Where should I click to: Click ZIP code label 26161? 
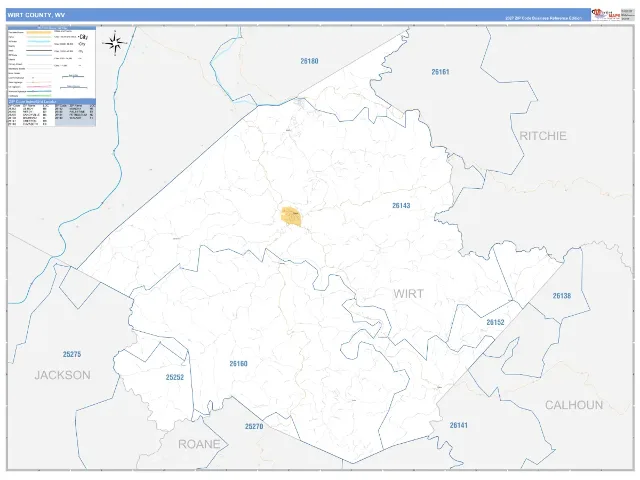point(440,72)
